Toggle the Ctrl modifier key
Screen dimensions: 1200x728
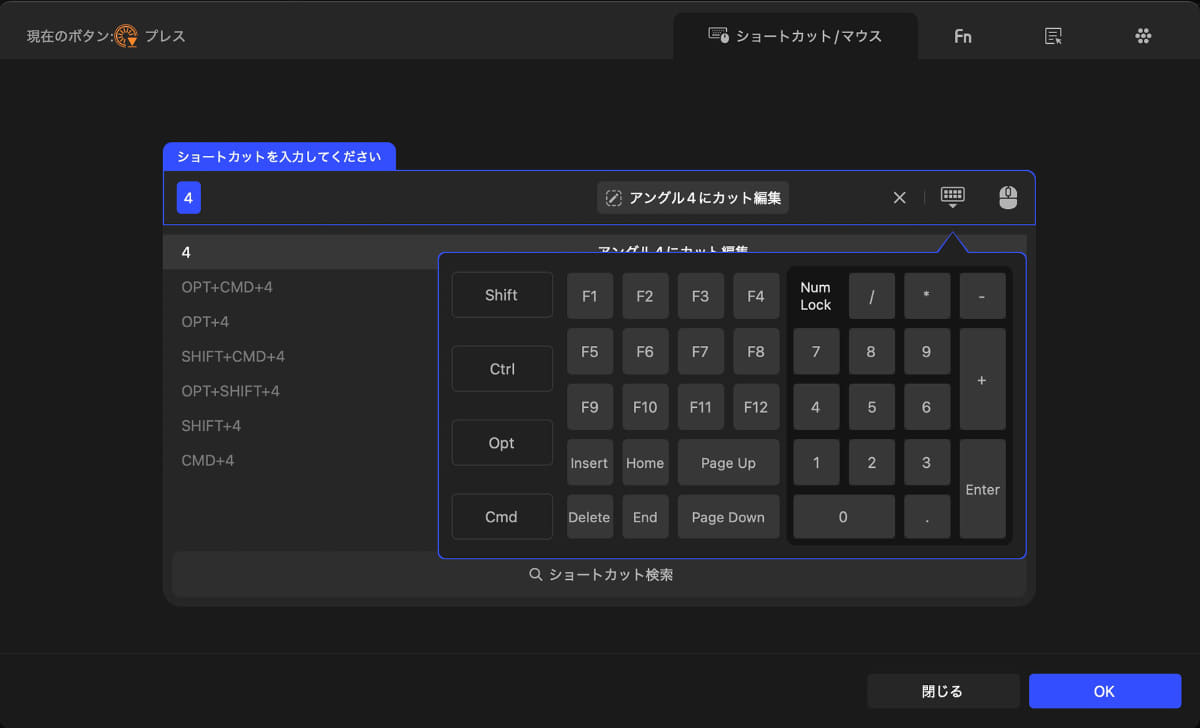[x=502, y=369]
